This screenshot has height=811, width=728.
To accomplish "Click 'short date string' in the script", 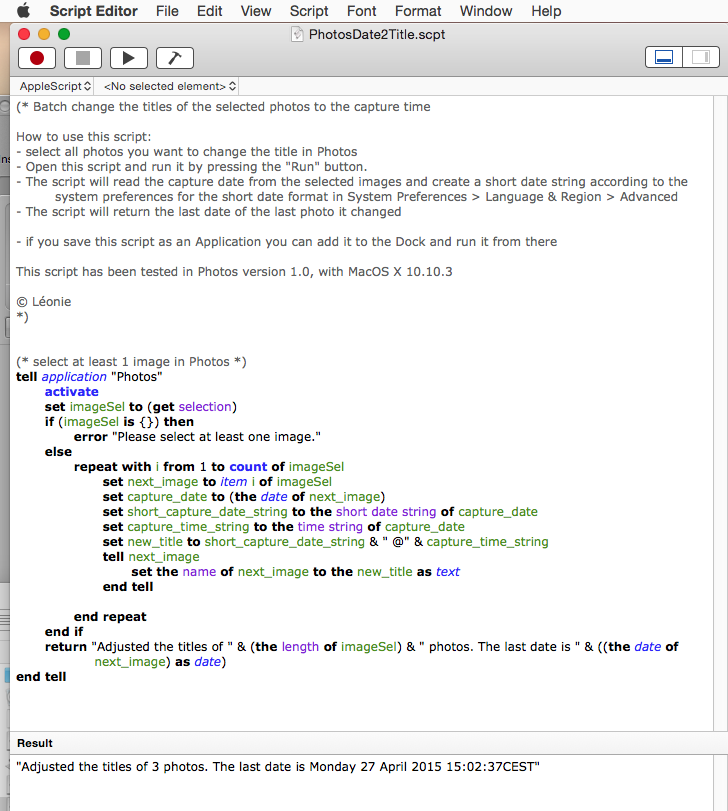I will pos(386,512).
